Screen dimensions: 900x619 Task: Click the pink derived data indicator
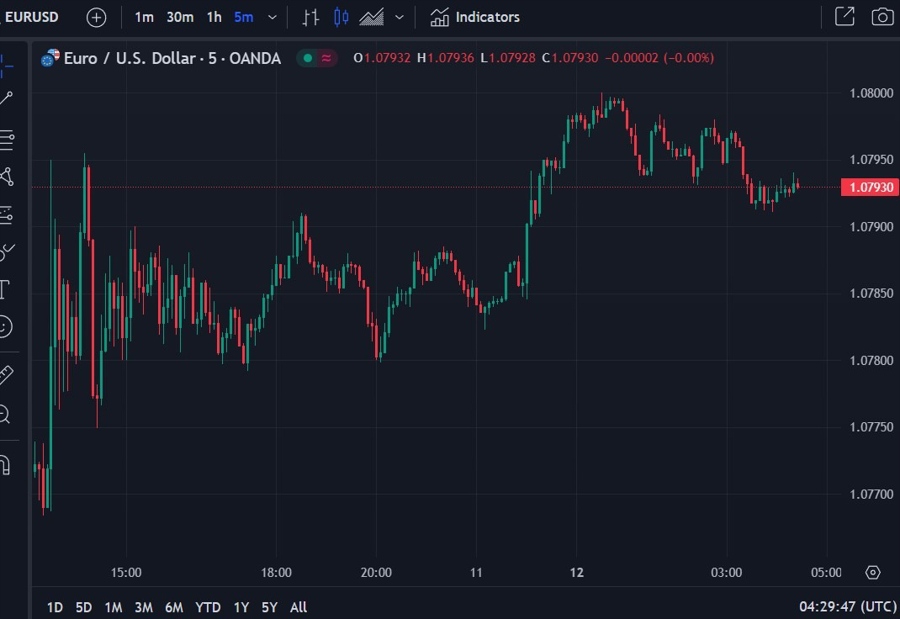tap(326, 58)
